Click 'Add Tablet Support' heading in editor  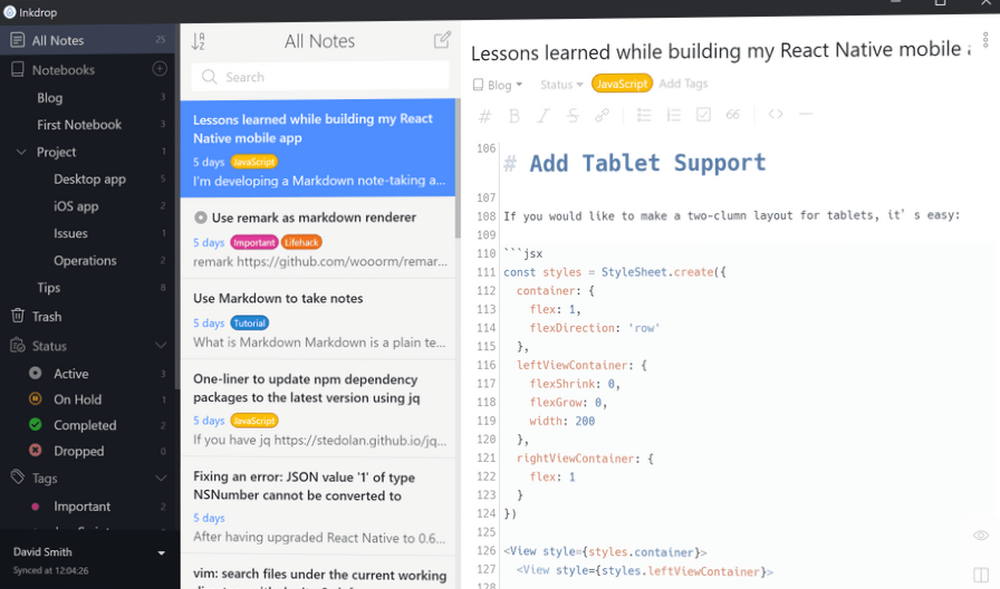[647, 163]
